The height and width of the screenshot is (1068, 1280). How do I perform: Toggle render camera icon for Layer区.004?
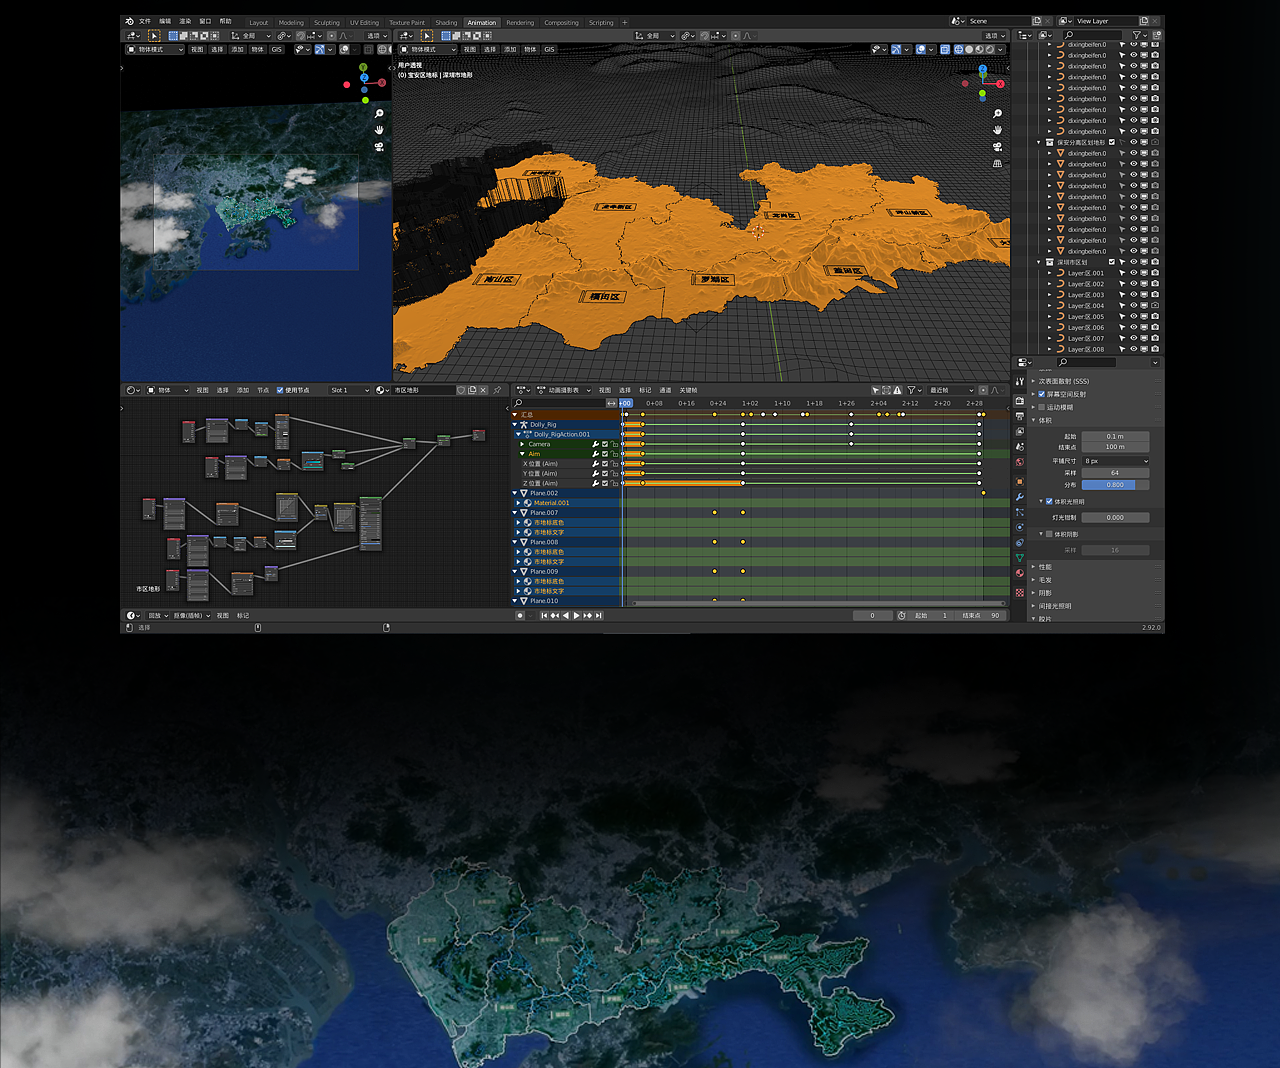pos(1155,306)
